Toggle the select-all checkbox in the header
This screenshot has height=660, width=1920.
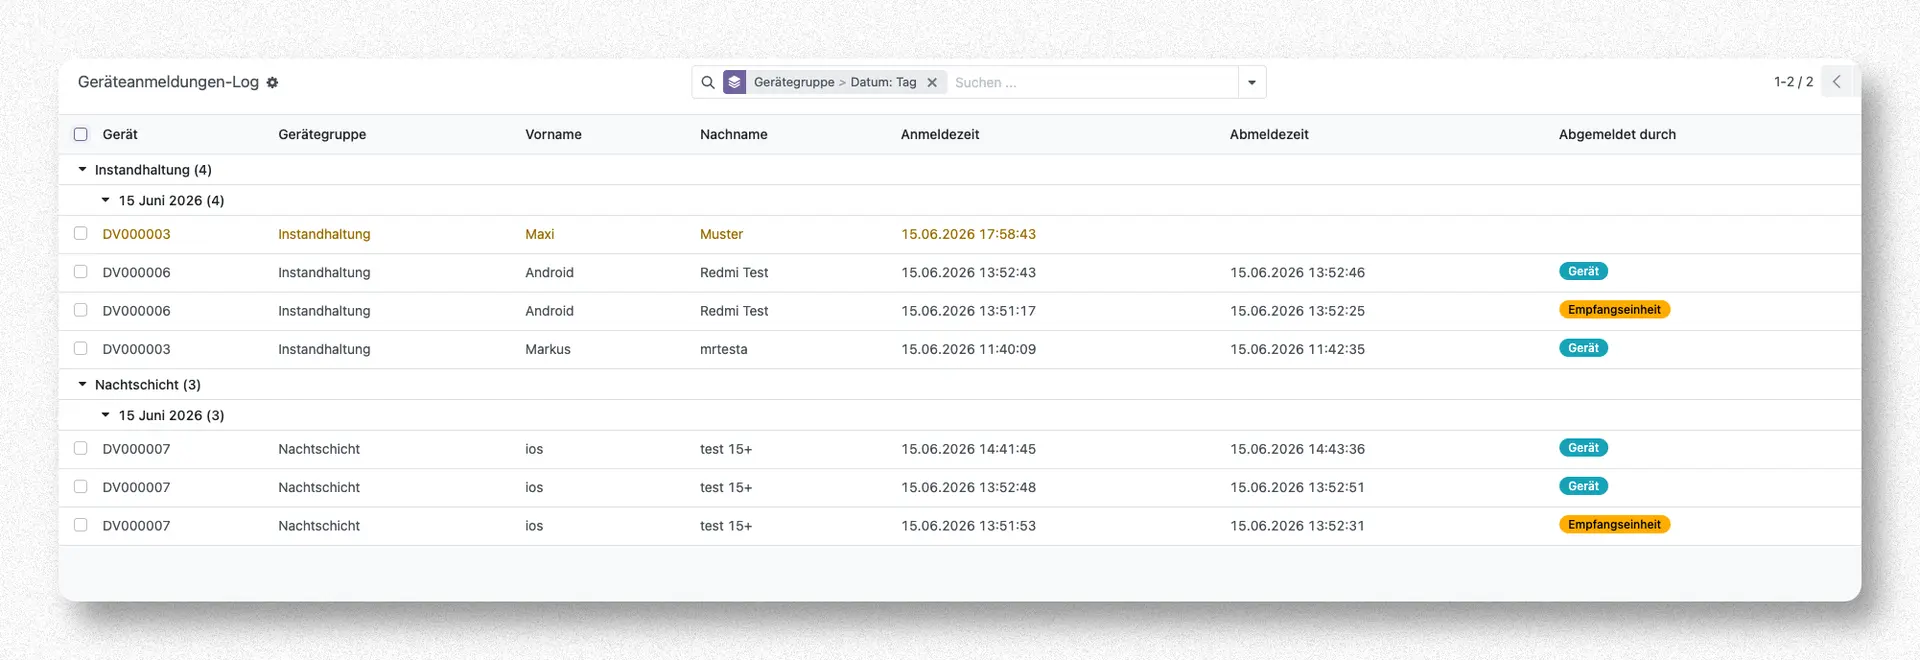[x=81, y=134]
